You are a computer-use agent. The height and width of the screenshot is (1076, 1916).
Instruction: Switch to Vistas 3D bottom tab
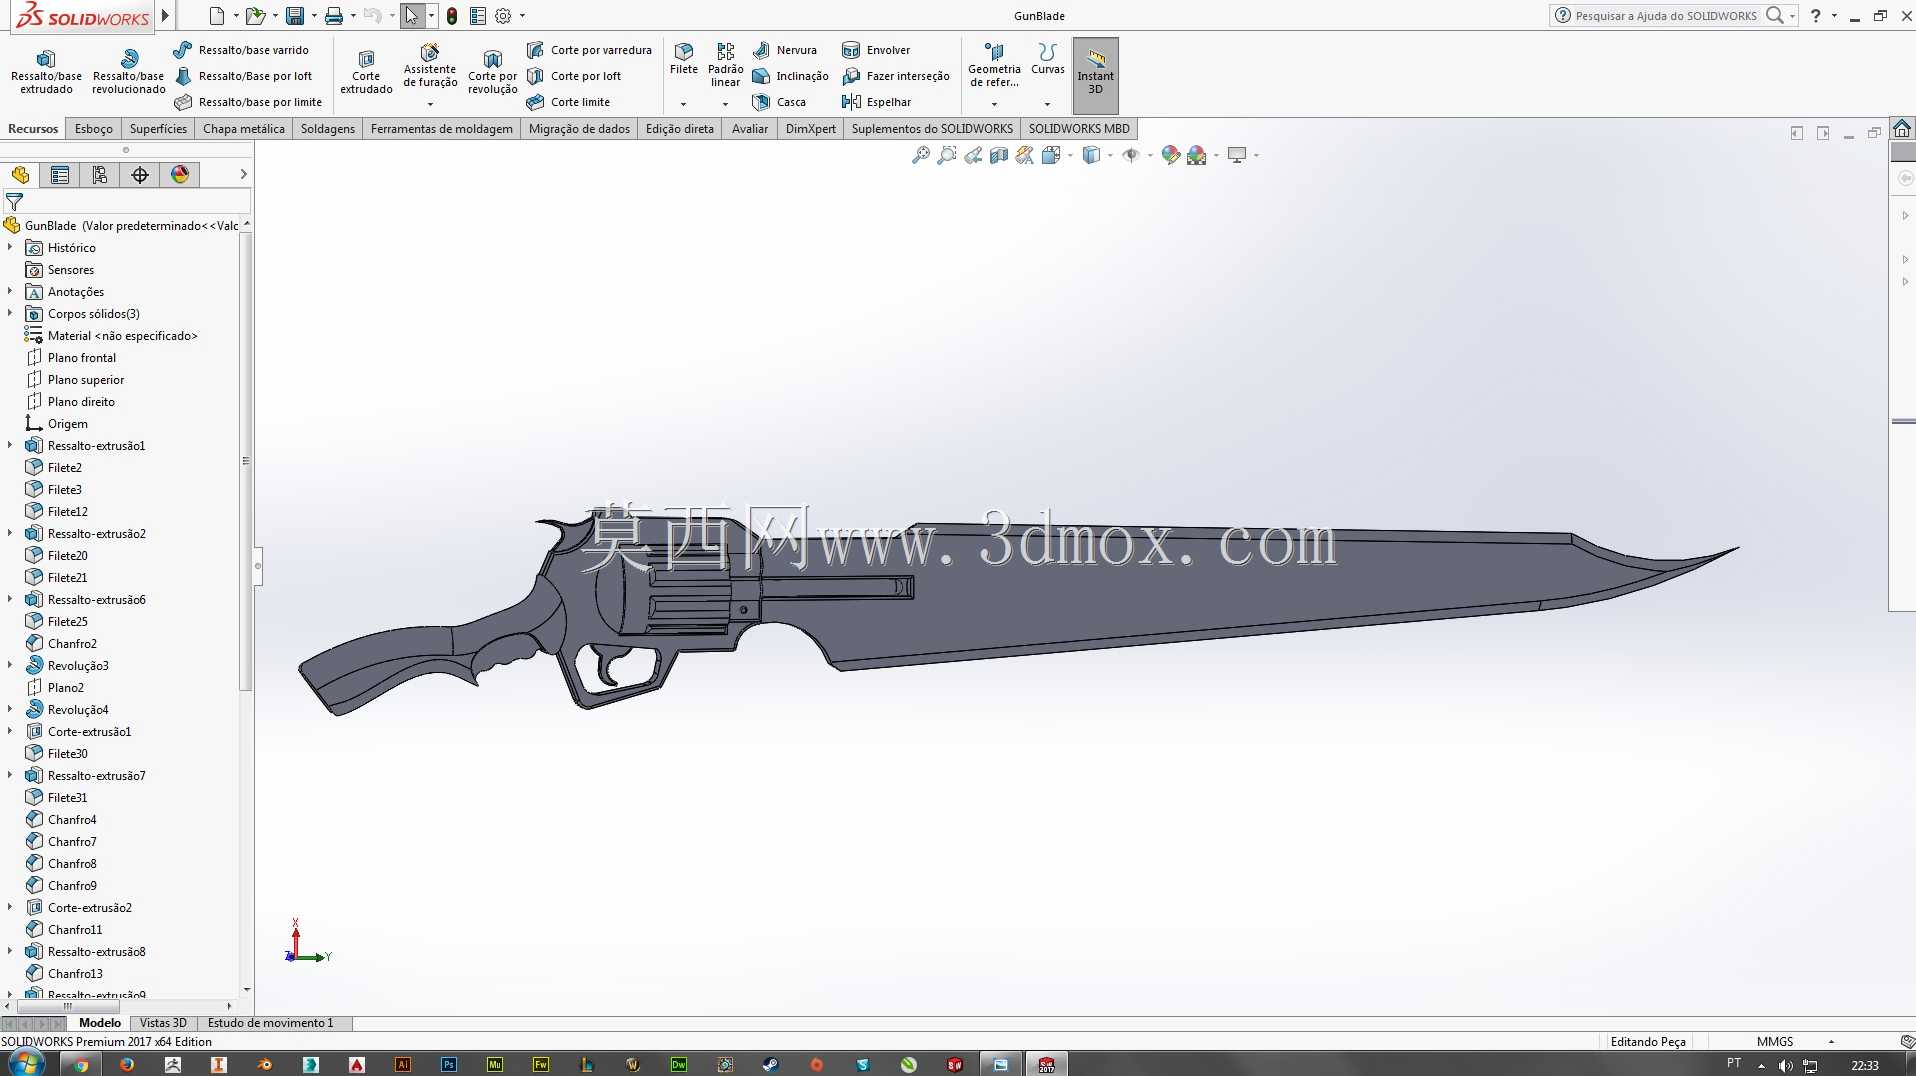(x=163, y=1023)
